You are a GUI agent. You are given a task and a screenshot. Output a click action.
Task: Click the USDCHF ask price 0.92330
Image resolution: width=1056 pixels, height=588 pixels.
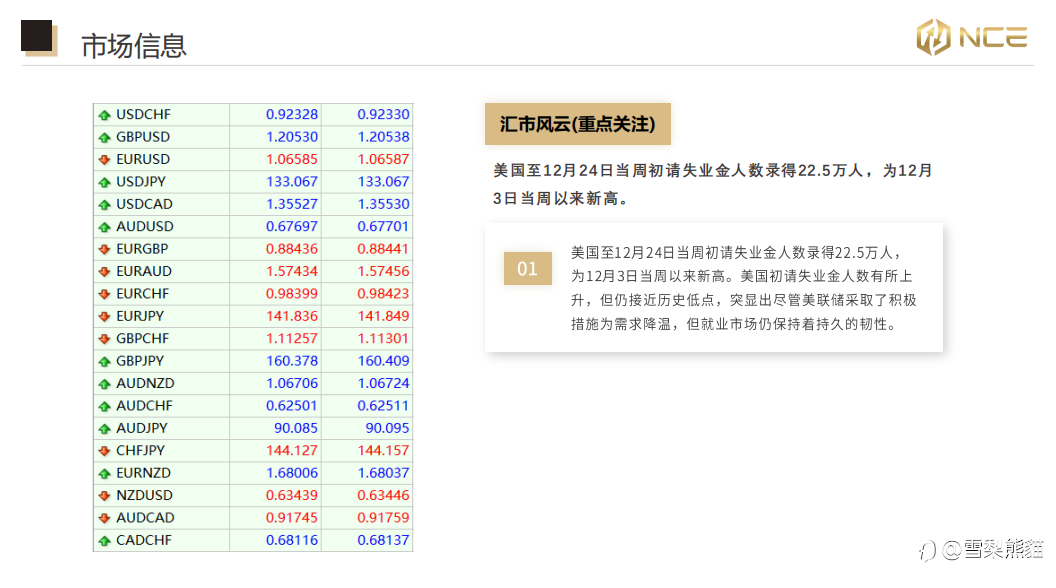[x=383, y=115]
